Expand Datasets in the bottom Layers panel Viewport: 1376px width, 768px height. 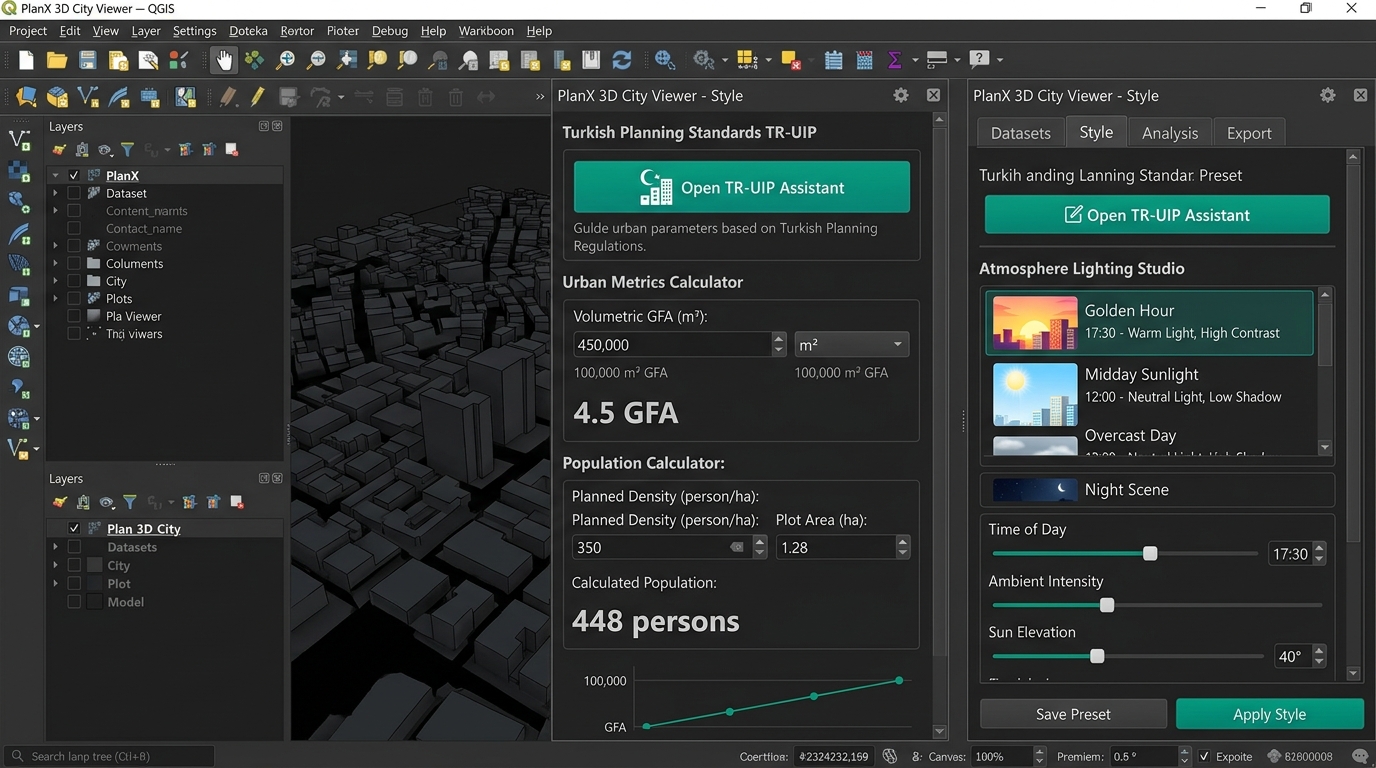click(56, 547)
